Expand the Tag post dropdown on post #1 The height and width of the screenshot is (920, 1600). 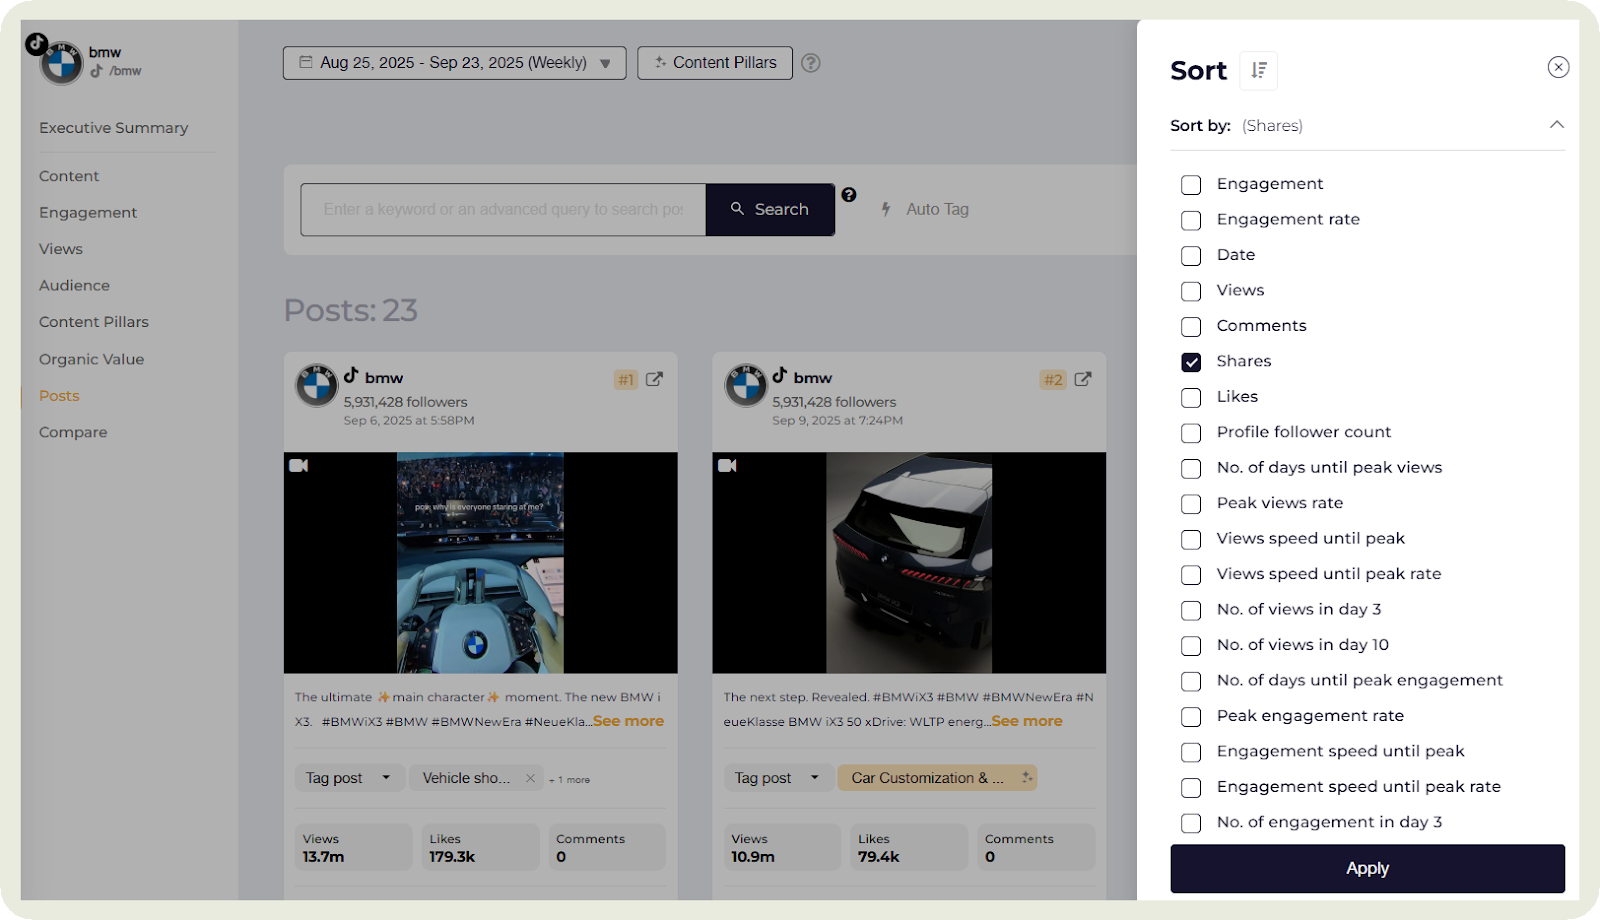349,777
